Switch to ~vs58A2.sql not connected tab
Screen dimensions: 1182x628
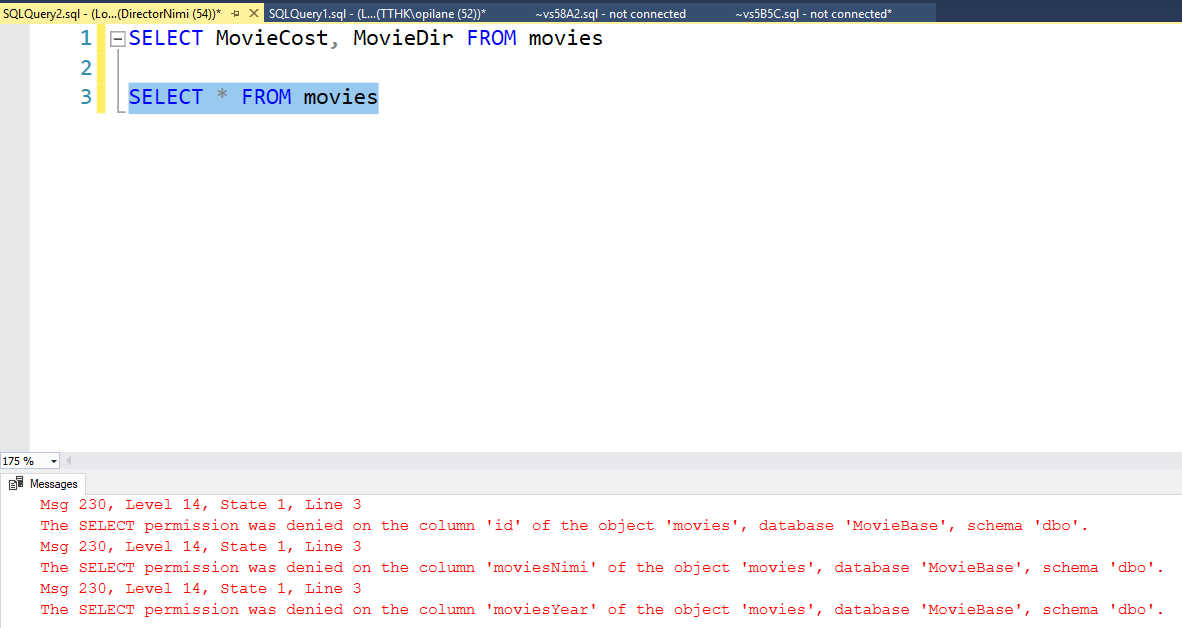point(610,13)
